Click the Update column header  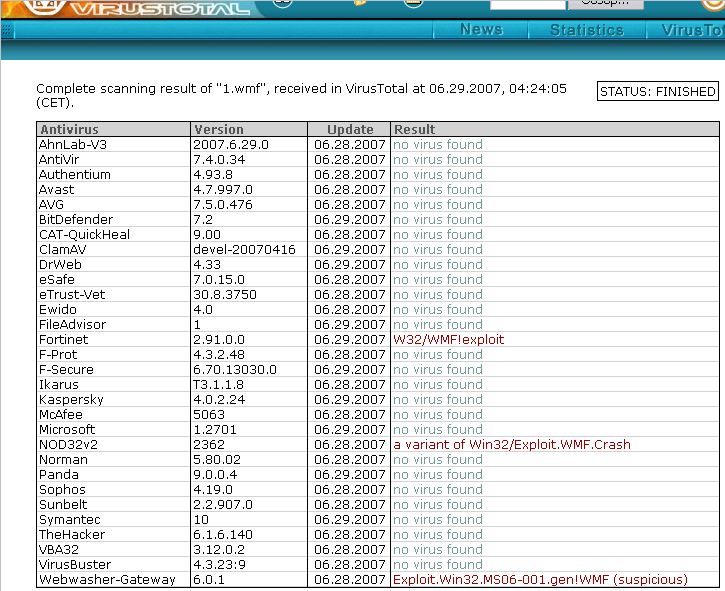click(x=350, y=129)
